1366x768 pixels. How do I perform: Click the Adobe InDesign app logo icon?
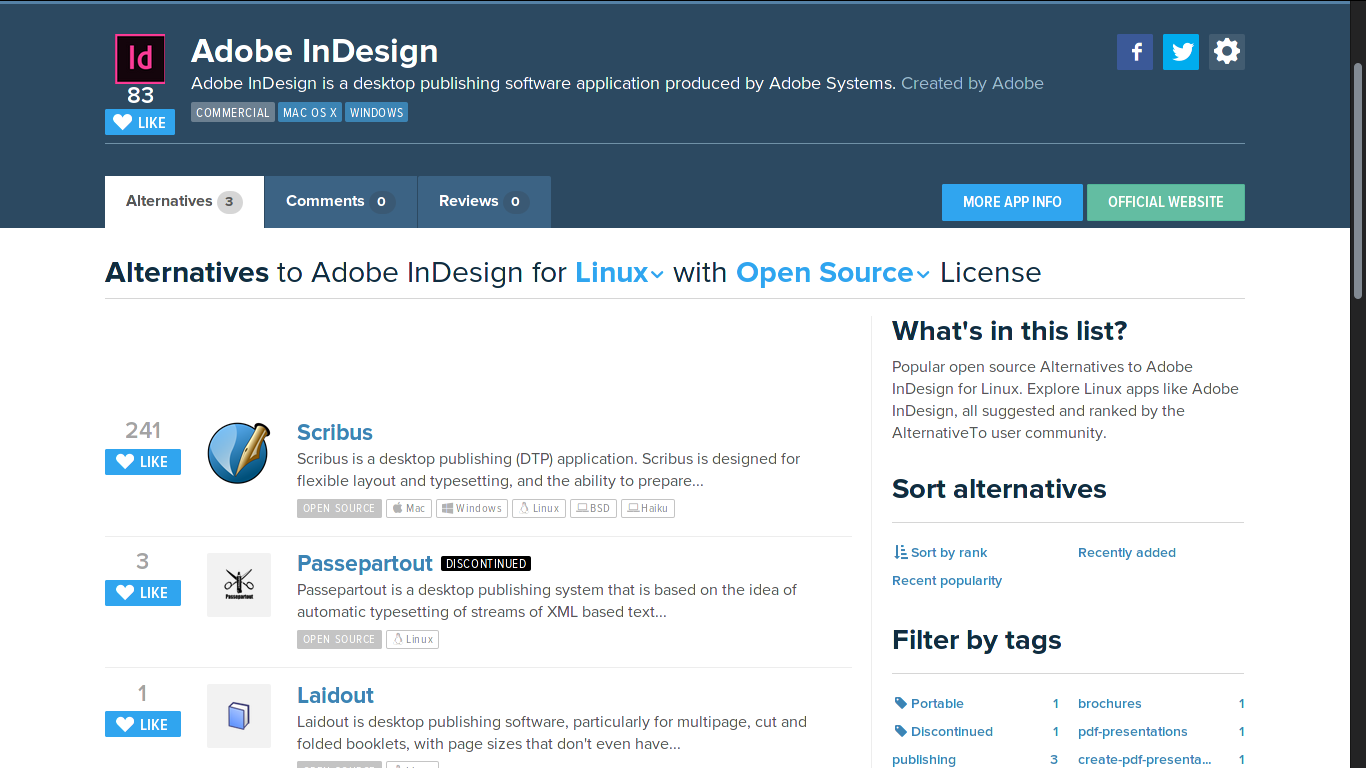[x=140, y=59]
